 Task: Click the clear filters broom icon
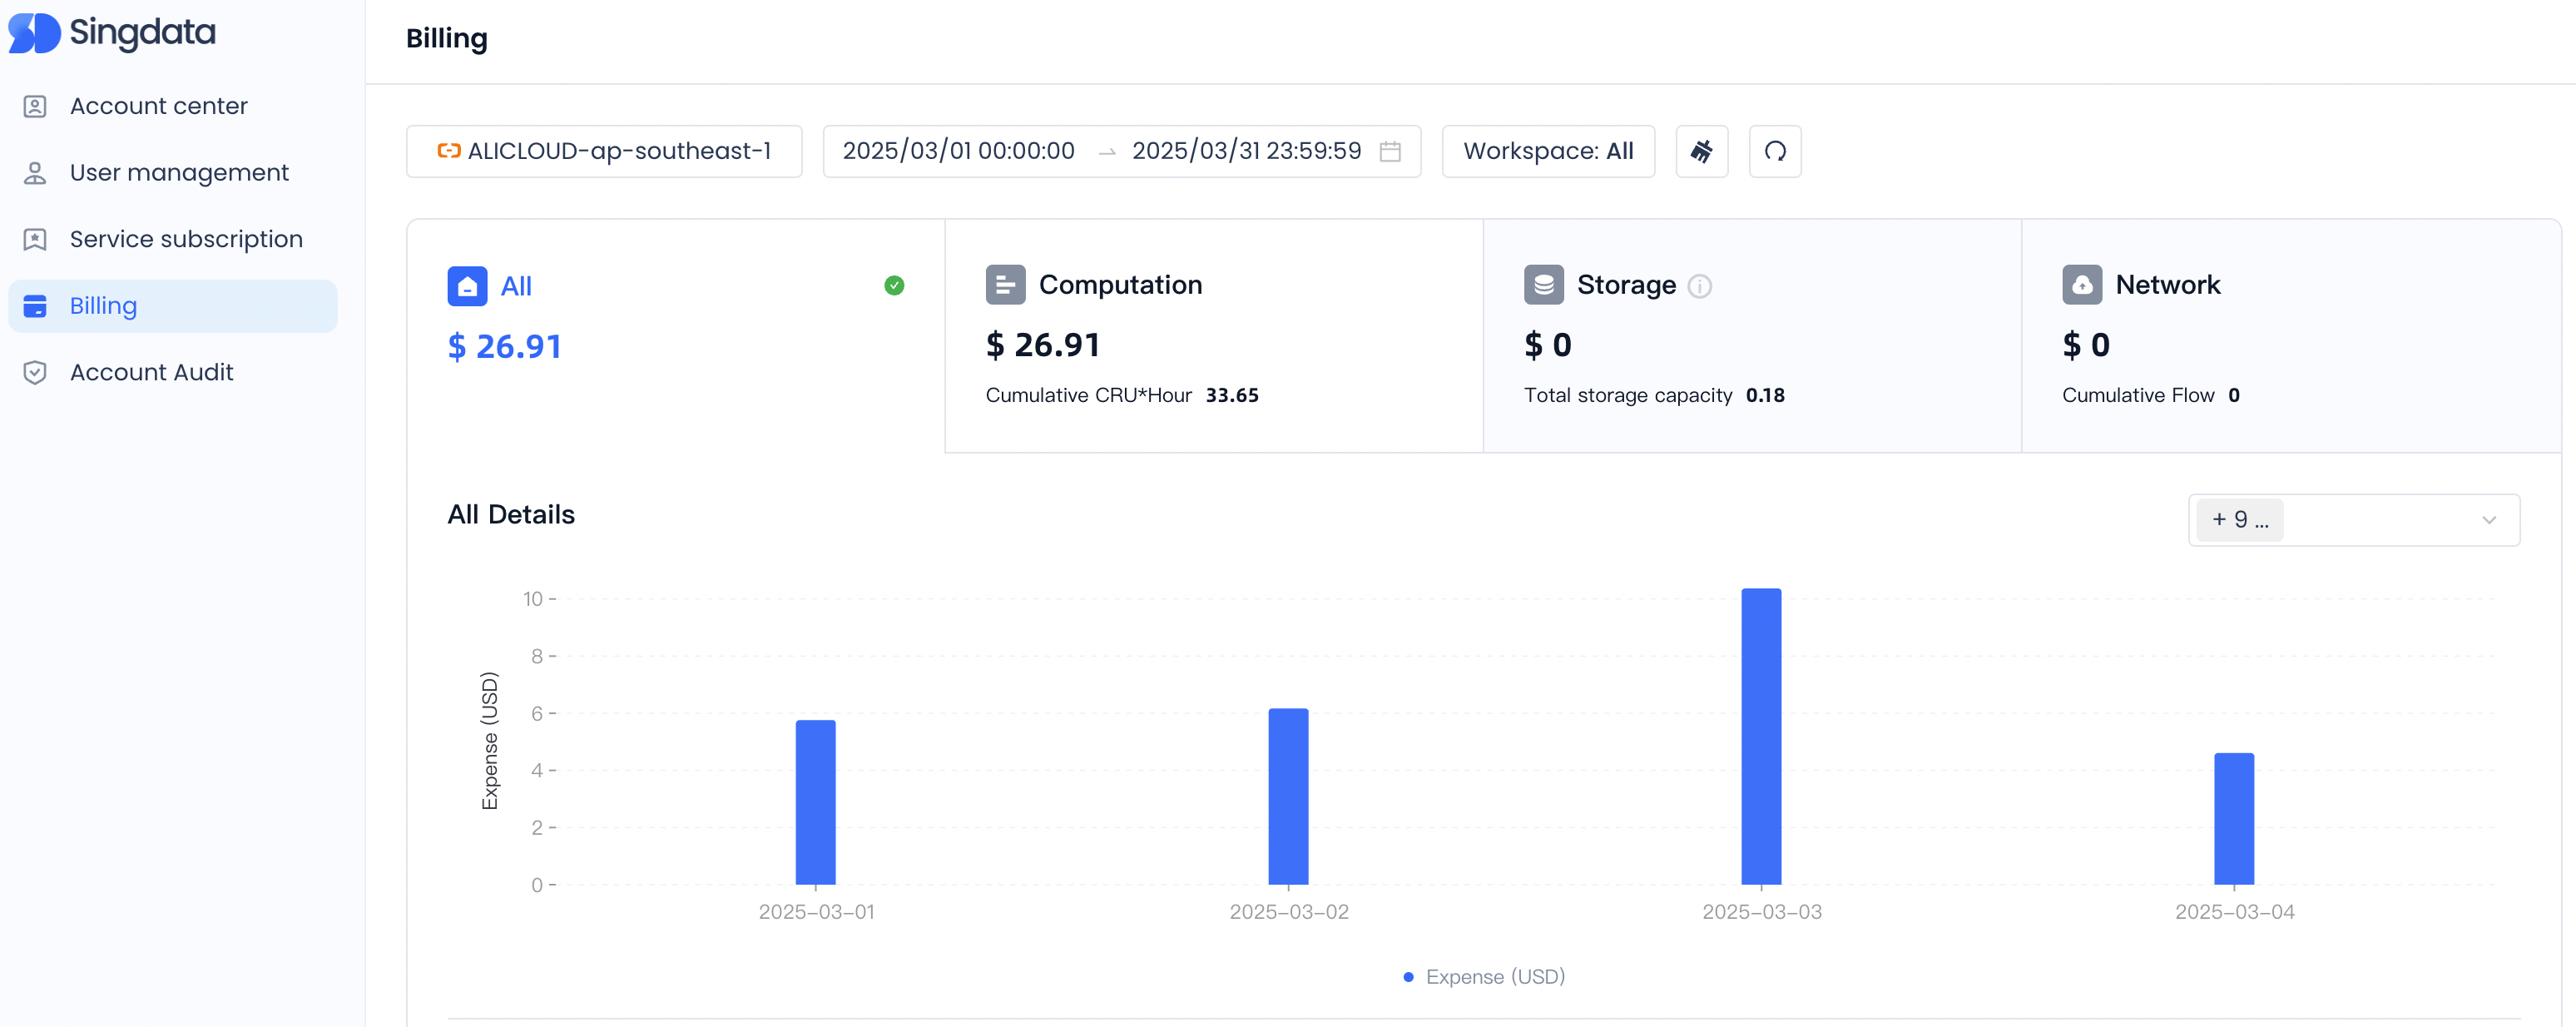point(1701,151)
